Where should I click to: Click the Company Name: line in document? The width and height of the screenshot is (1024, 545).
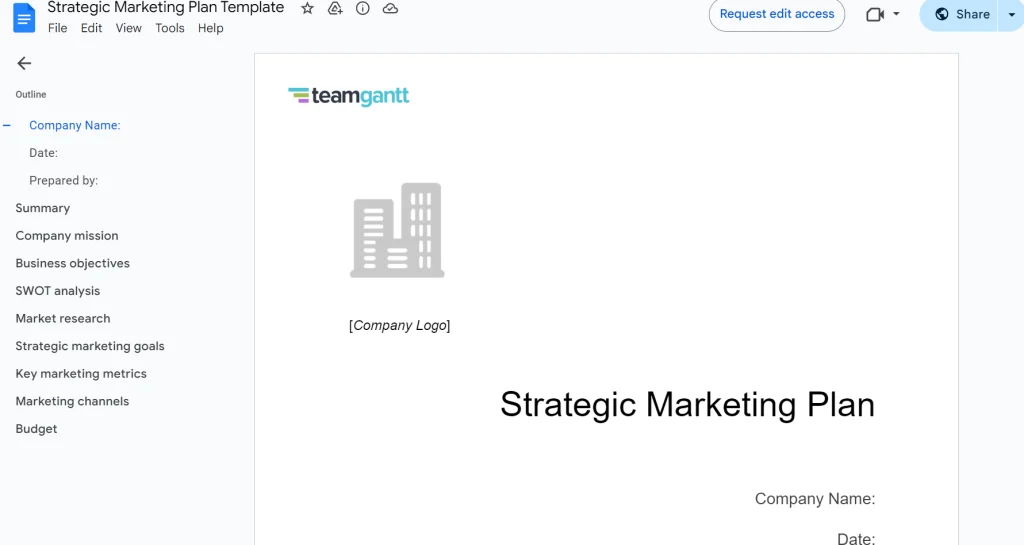pos(815,499)
